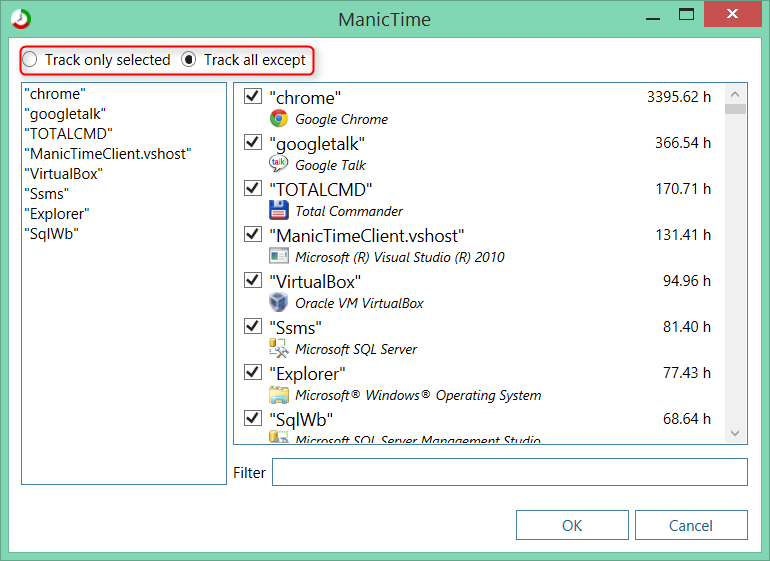Click the Google Talk bubble icon
The height and width of the screenshot is (561, 770).
(278, 164)
